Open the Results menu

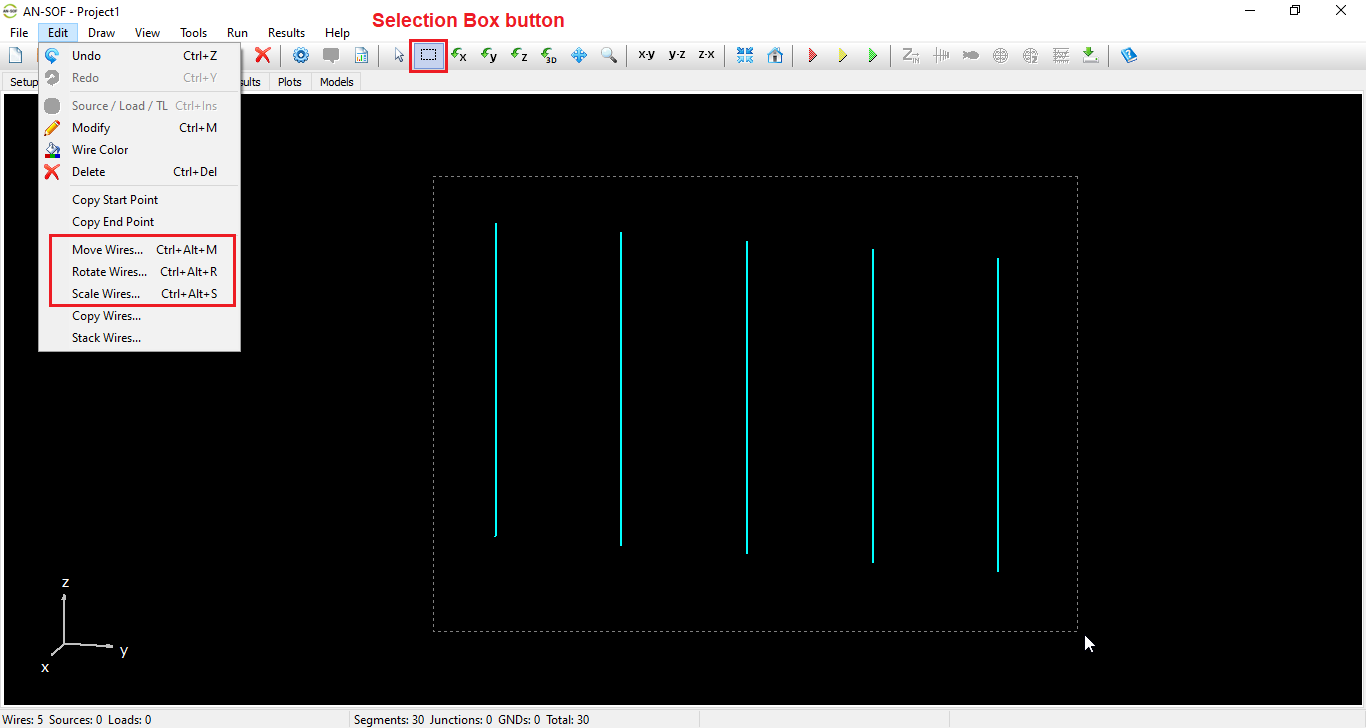pos(286,33)
